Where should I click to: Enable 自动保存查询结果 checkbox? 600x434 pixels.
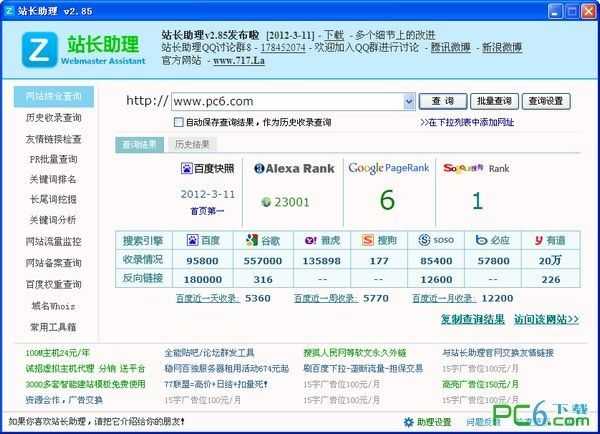178,122
